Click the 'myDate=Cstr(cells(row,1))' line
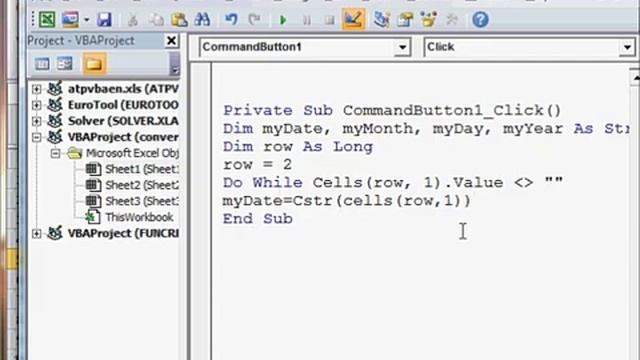This screenshot has height=360, width=640. click(347, 201)
